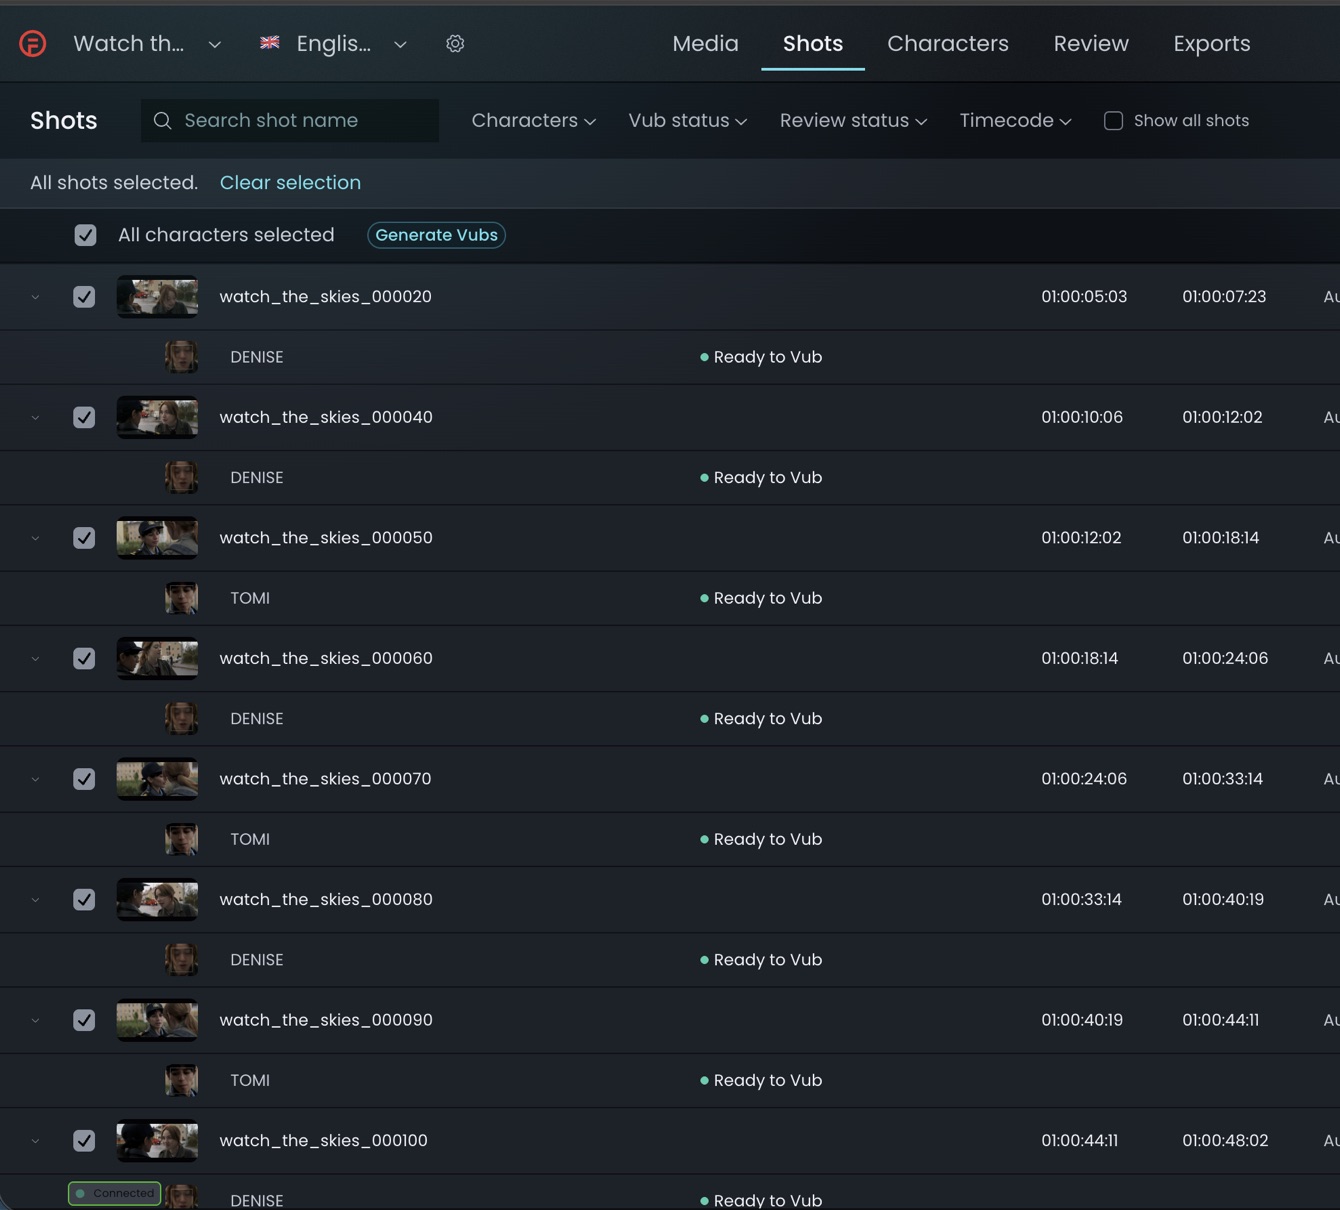Click end timecode 01:00:48:02
This screenshot has height=1210, width=1340.
[1225, 1140]
